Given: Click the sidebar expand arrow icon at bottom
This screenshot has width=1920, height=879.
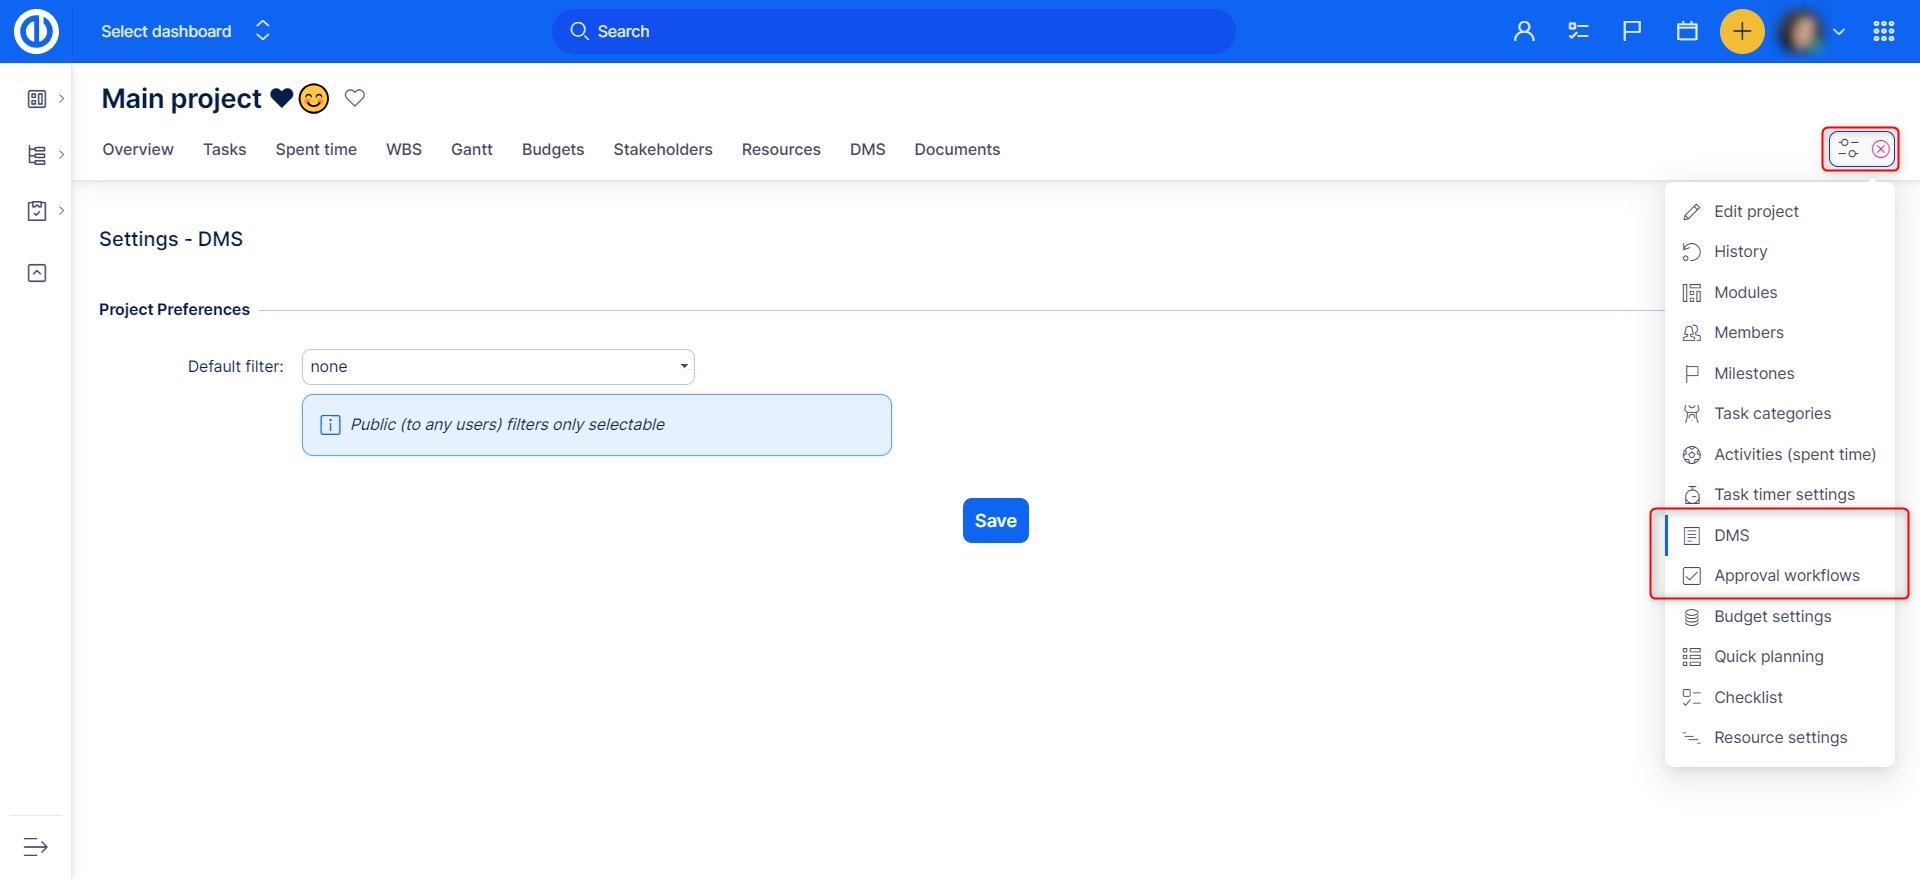Looking at the screenshot, I should (x=36, y=847).
